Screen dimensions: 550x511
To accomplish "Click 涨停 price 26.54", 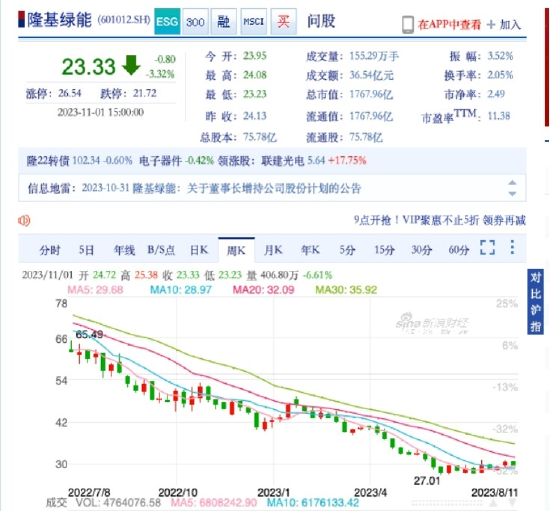I will coord(69,93).
